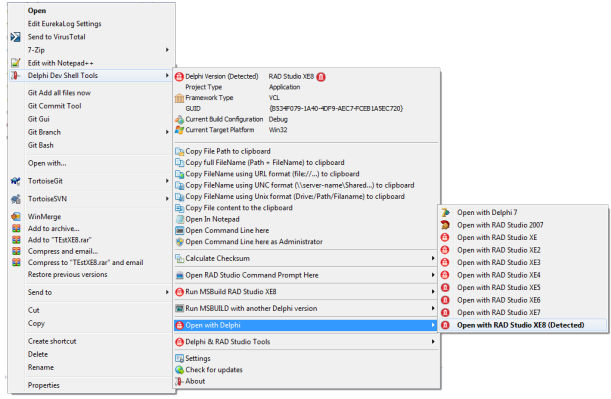Click the Open Command Line here icon
This screenshot has width=611, height=399.
[180, 230]
